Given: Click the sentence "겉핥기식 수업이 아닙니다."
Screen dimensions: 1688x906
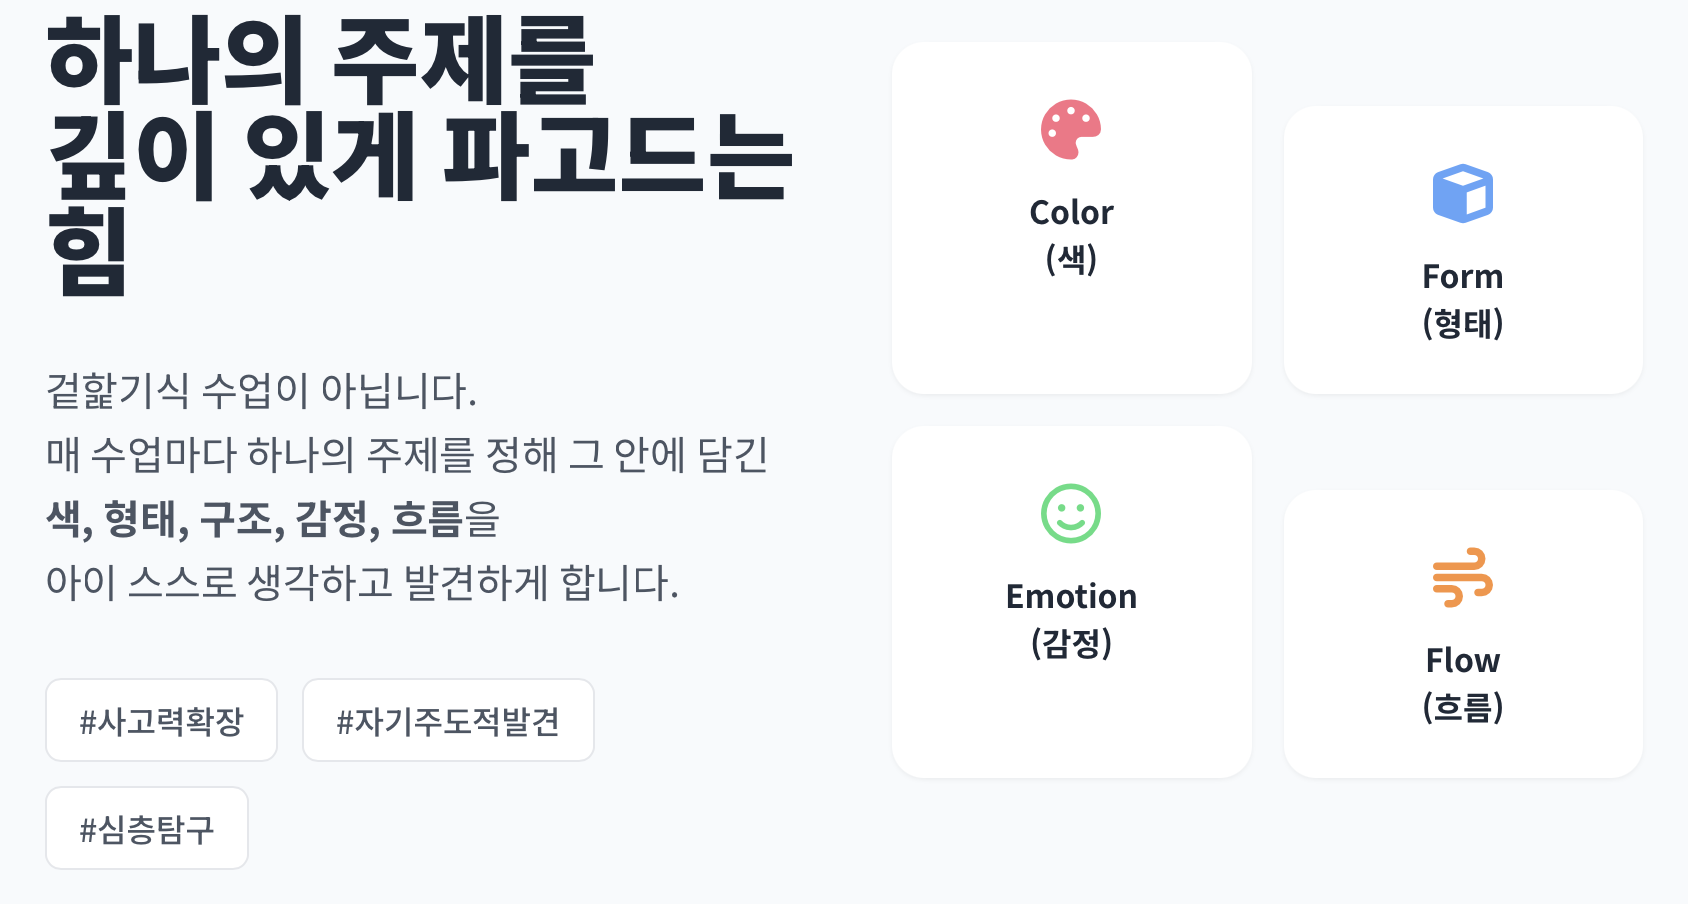Looking at the screenshot, I should [x=261, y=391].
